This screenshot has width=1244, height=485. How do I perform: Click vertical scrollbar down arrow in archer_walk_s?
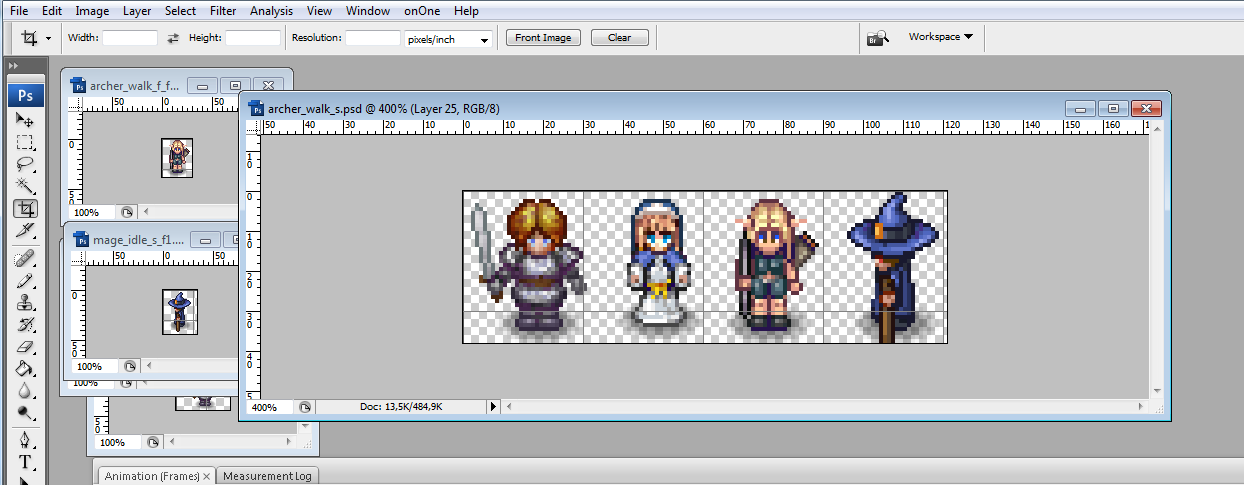tap(1158, 391)
